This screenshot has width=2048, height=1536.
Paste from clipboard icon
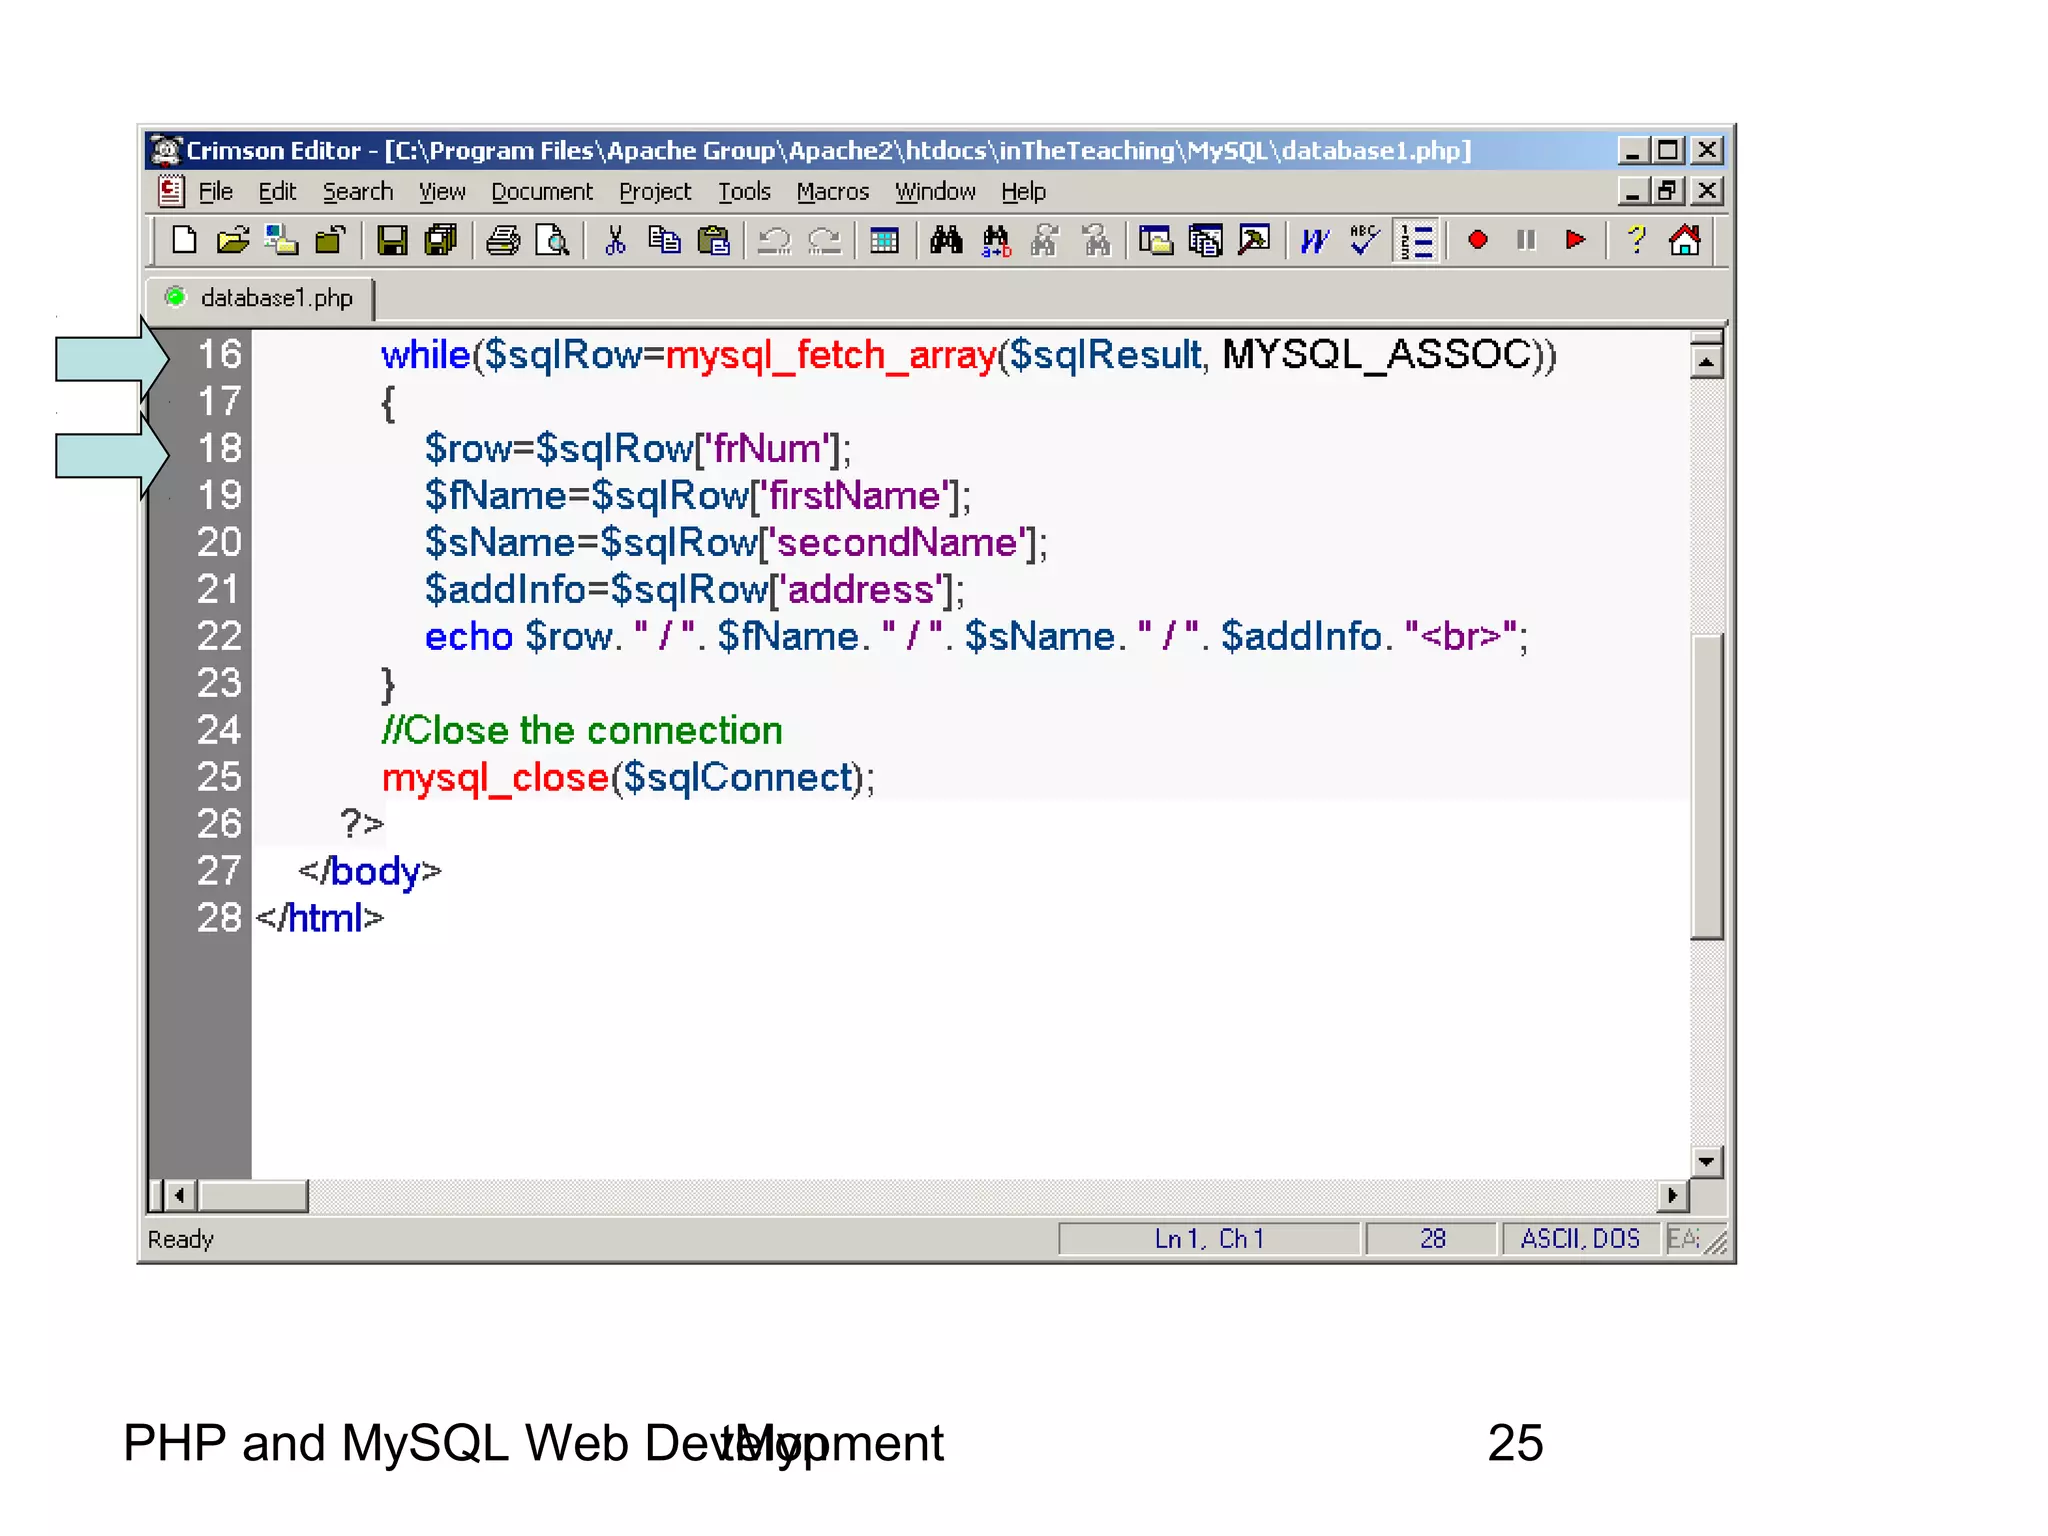pyautogui.click(x=713, y=241)
